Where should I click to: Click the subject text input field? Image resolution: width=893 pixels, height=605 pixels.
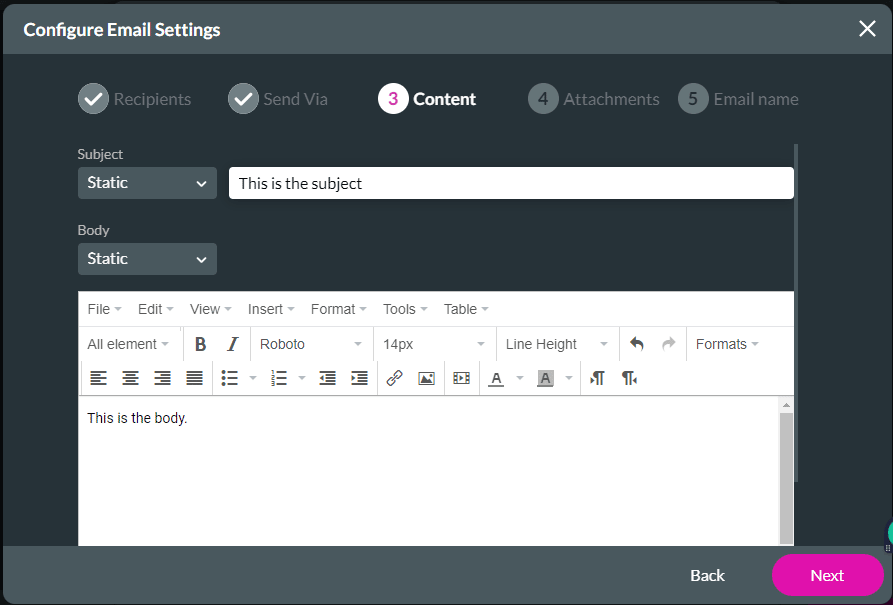point(510,183)
